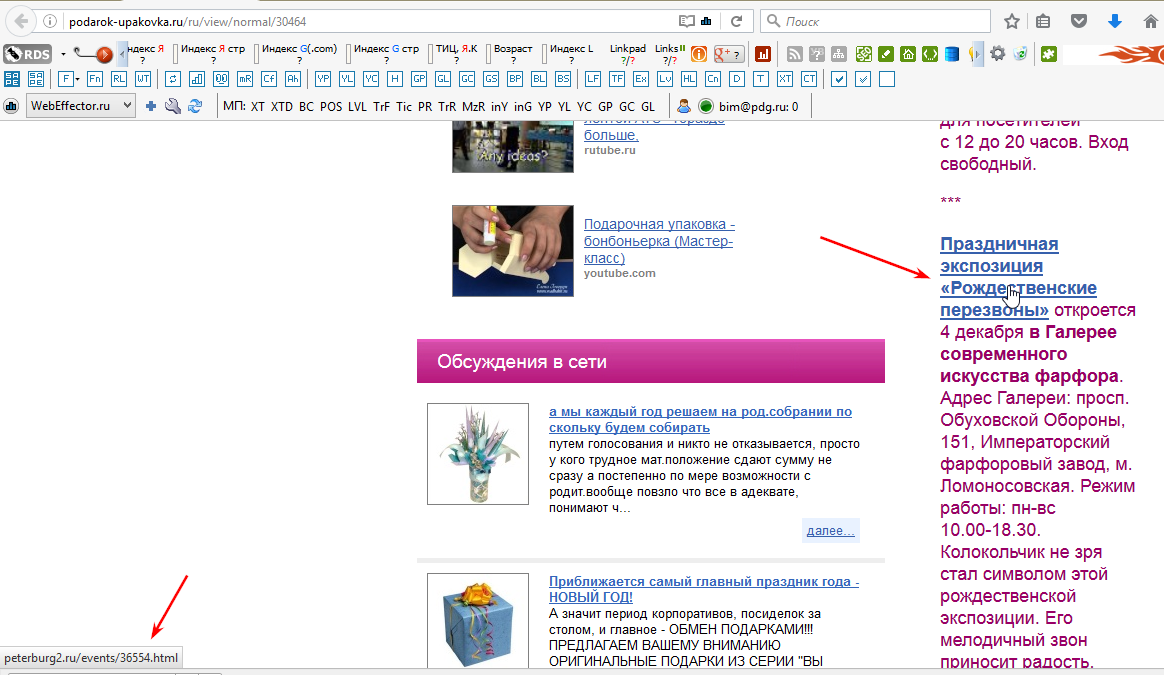This screenshot has height=675, width=1164.
Task: Click the RL toolbar icon
Action: tap(118, 79)
